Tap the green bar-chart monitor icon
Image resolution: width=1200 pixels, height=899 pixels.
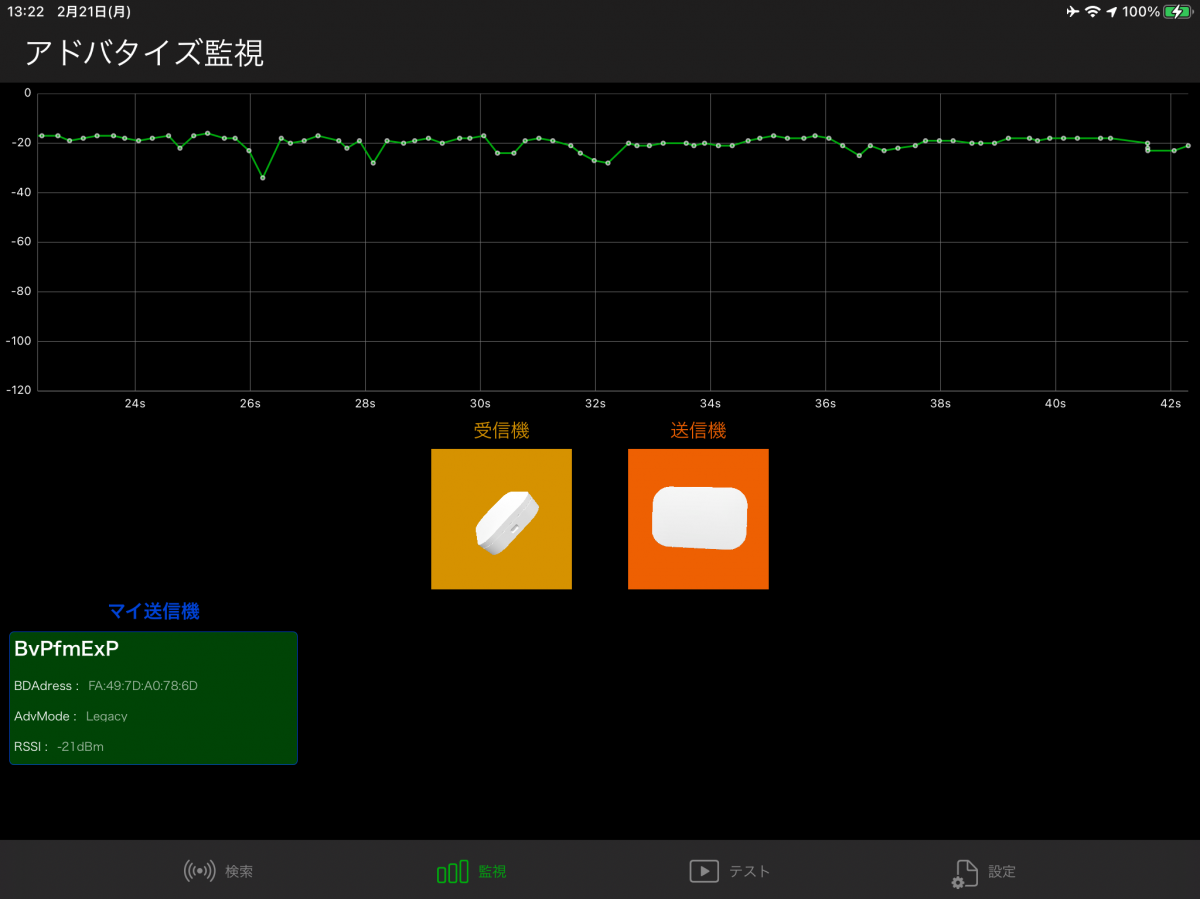452,872
